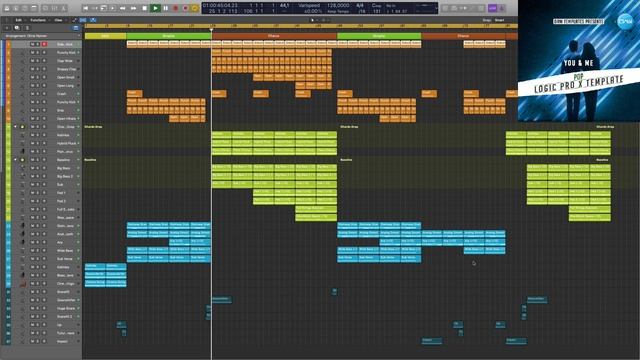Mute the Sub Verse track
Image resolution: width=640 pixels, height=360 pixels.
click(x=32, y=259)
